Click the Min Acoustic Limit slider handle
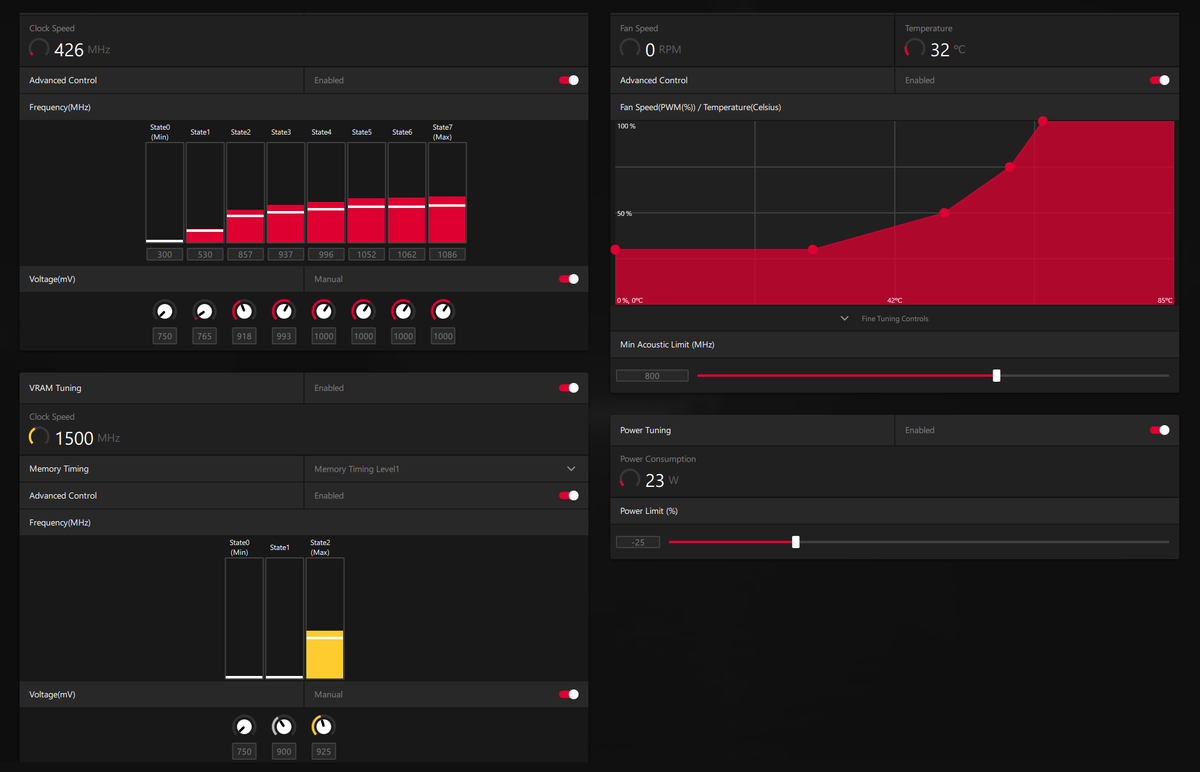 coord(996,376)
